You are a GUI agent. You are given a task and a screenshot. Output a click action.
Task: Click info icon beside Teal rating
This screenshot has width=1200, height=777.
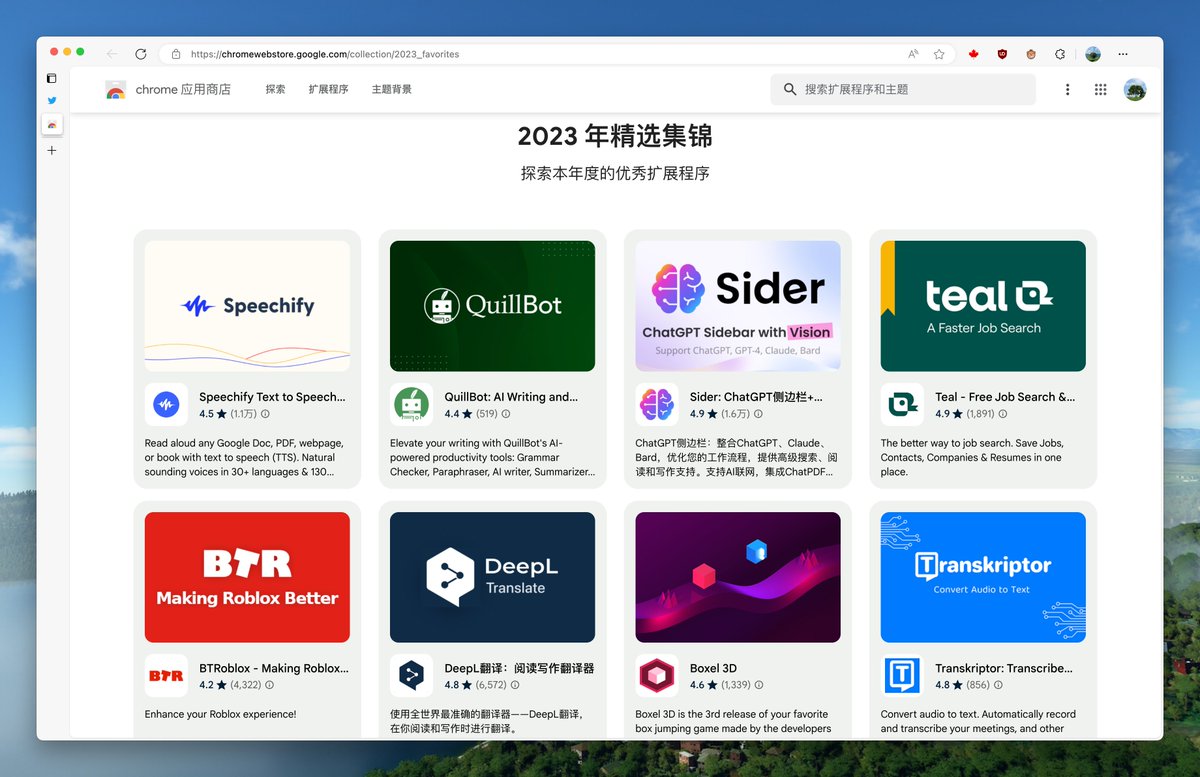pos(1003,413)
